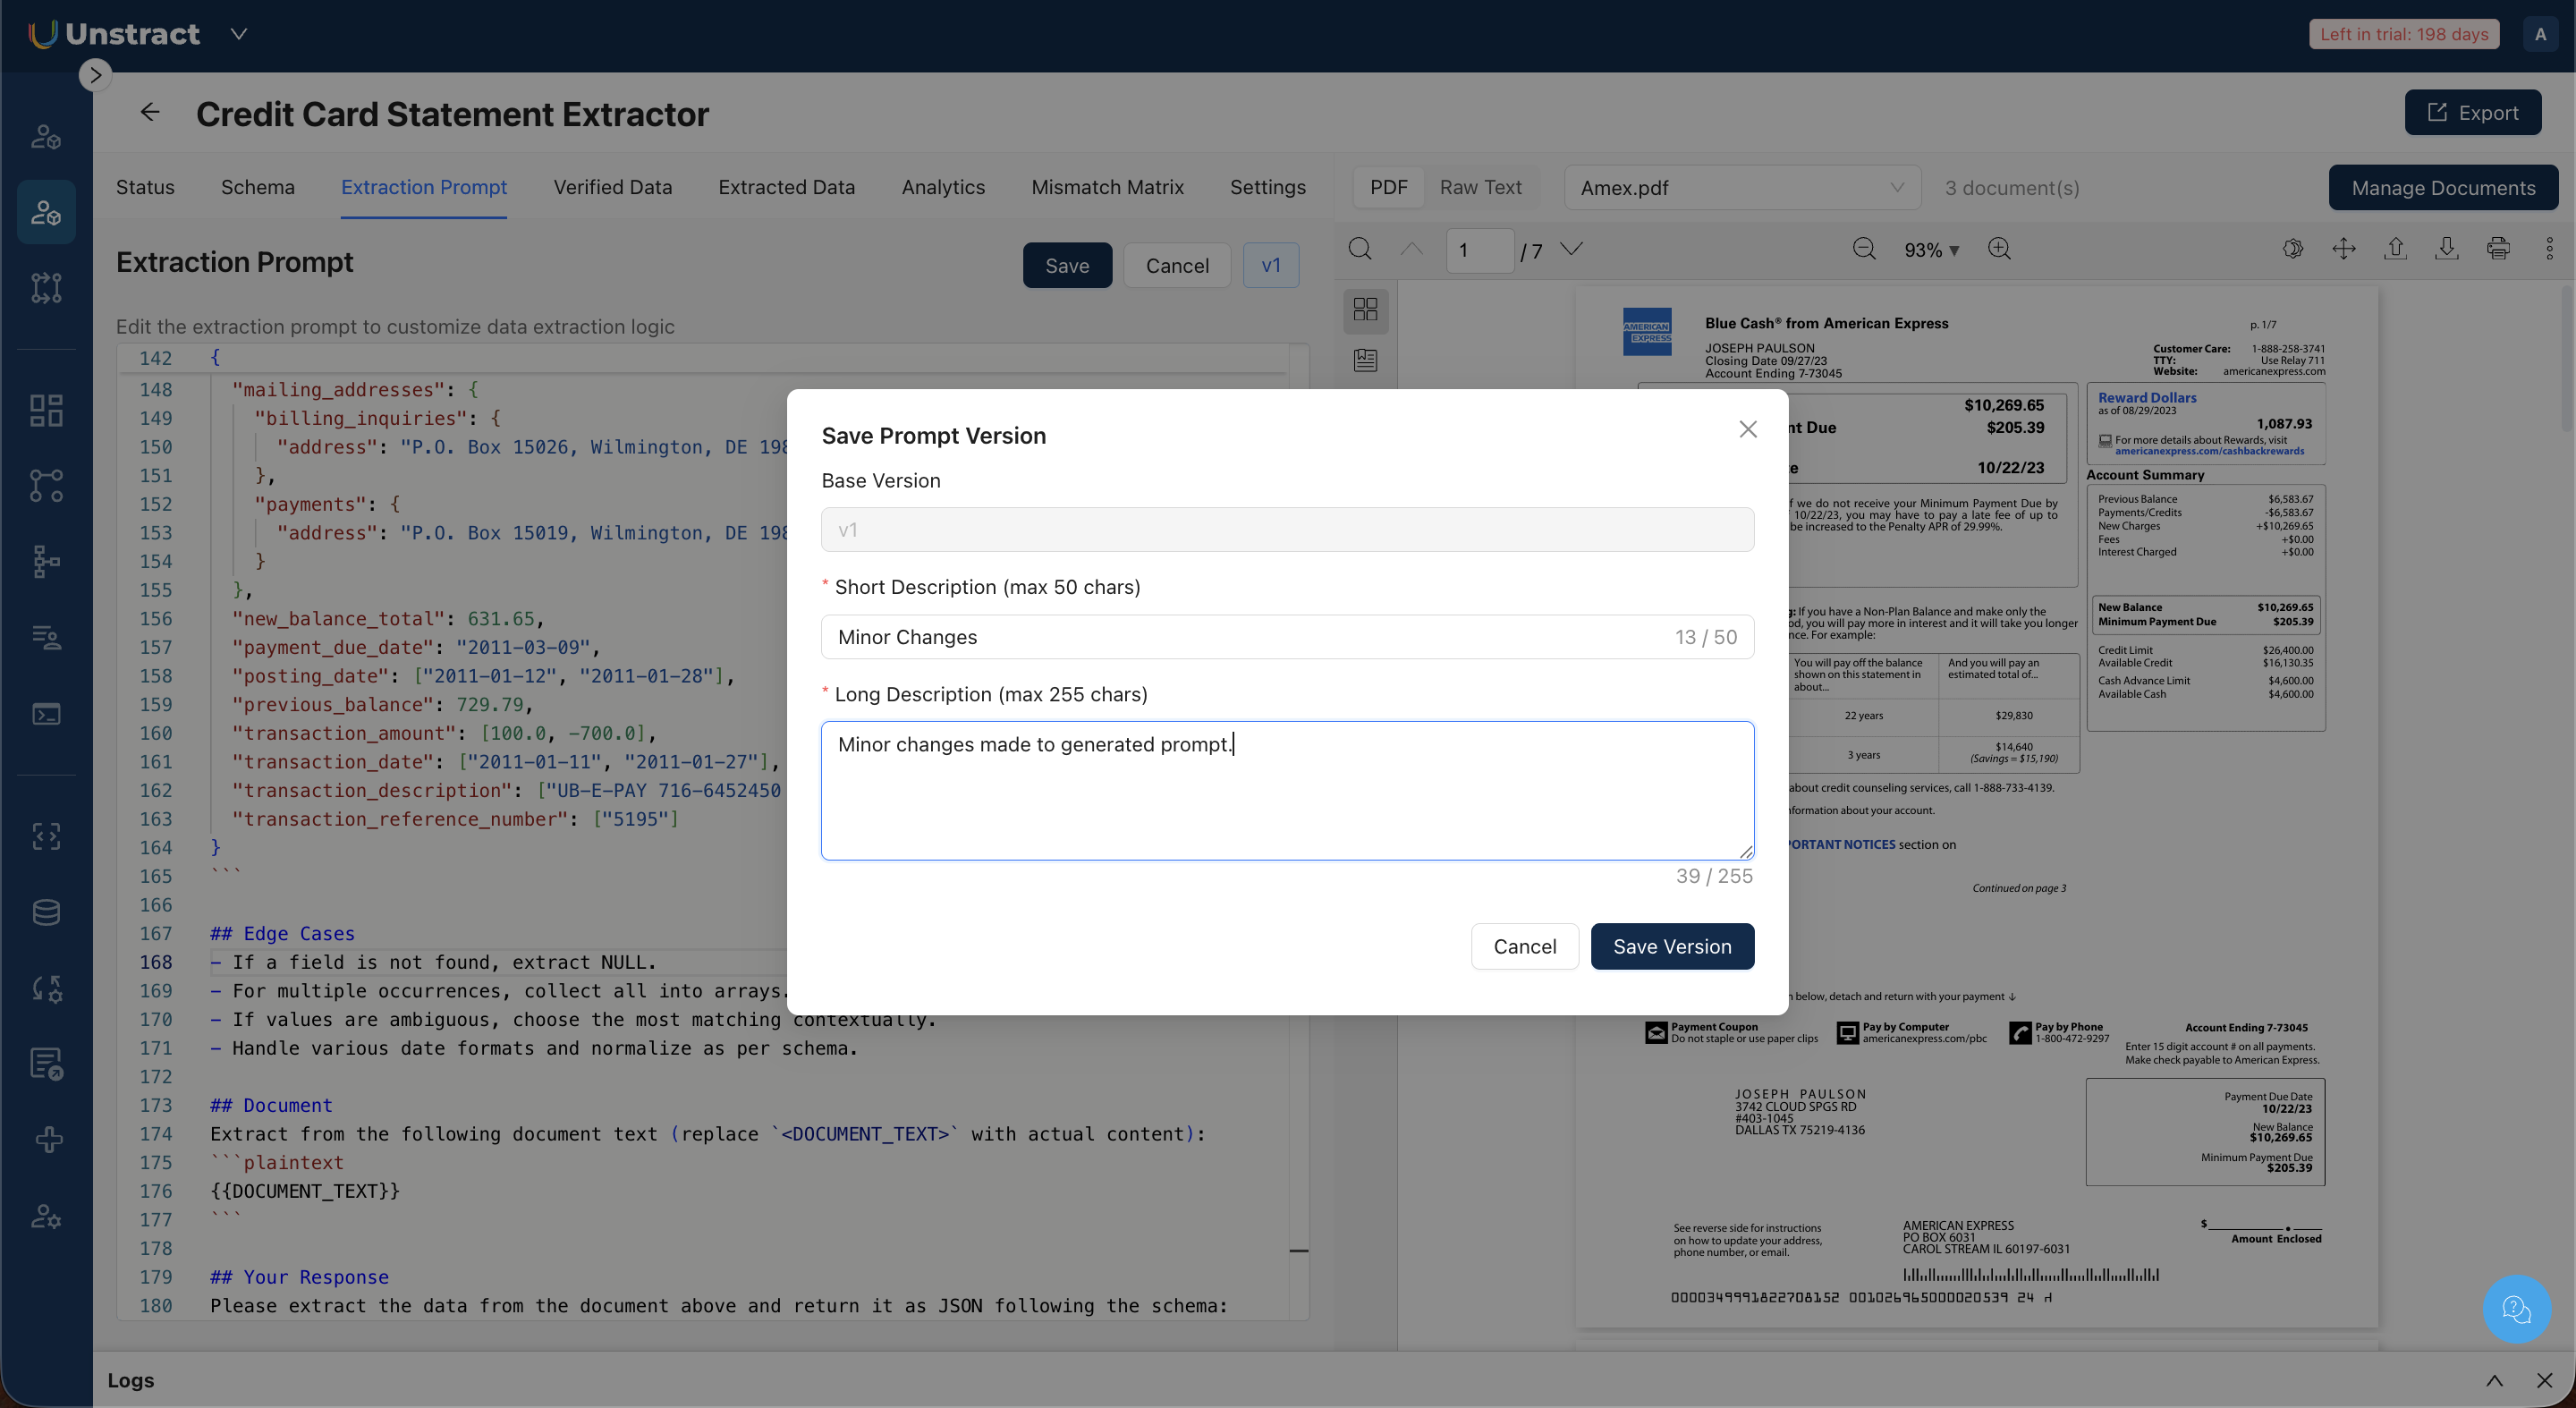Expand the Unstract organization dropdown chevron
Screen dimensions: 2576x1408
[x=238, y=34]
